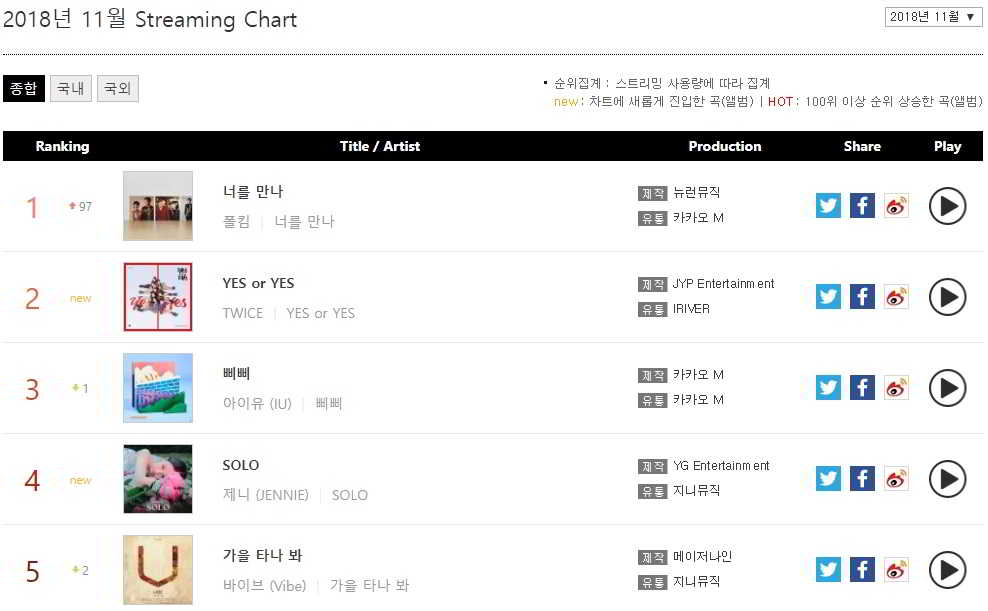The image size is (988, 611).
Task: Switch to the 국외 chart tab
Action: 117,88
